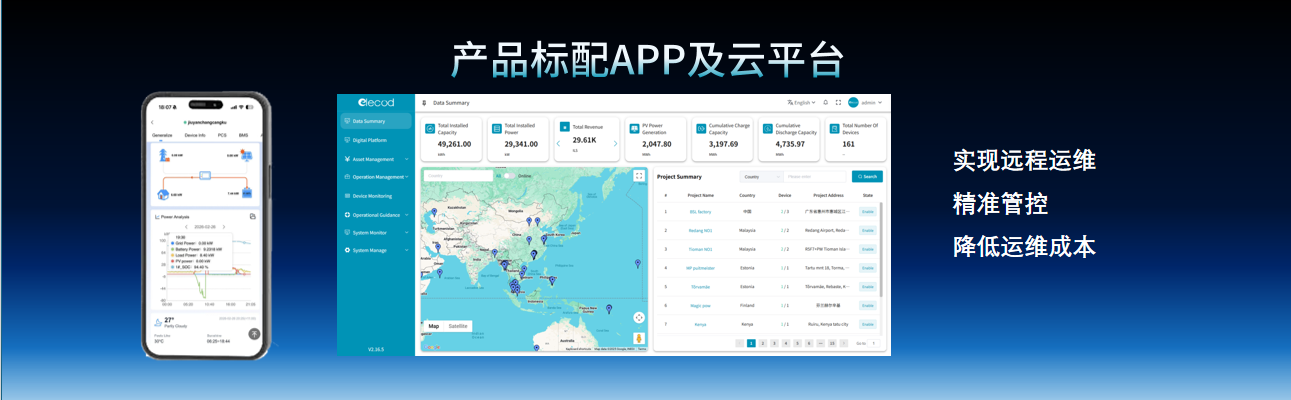Expand Asset Management sidebar menu

(x=375, y=159)
